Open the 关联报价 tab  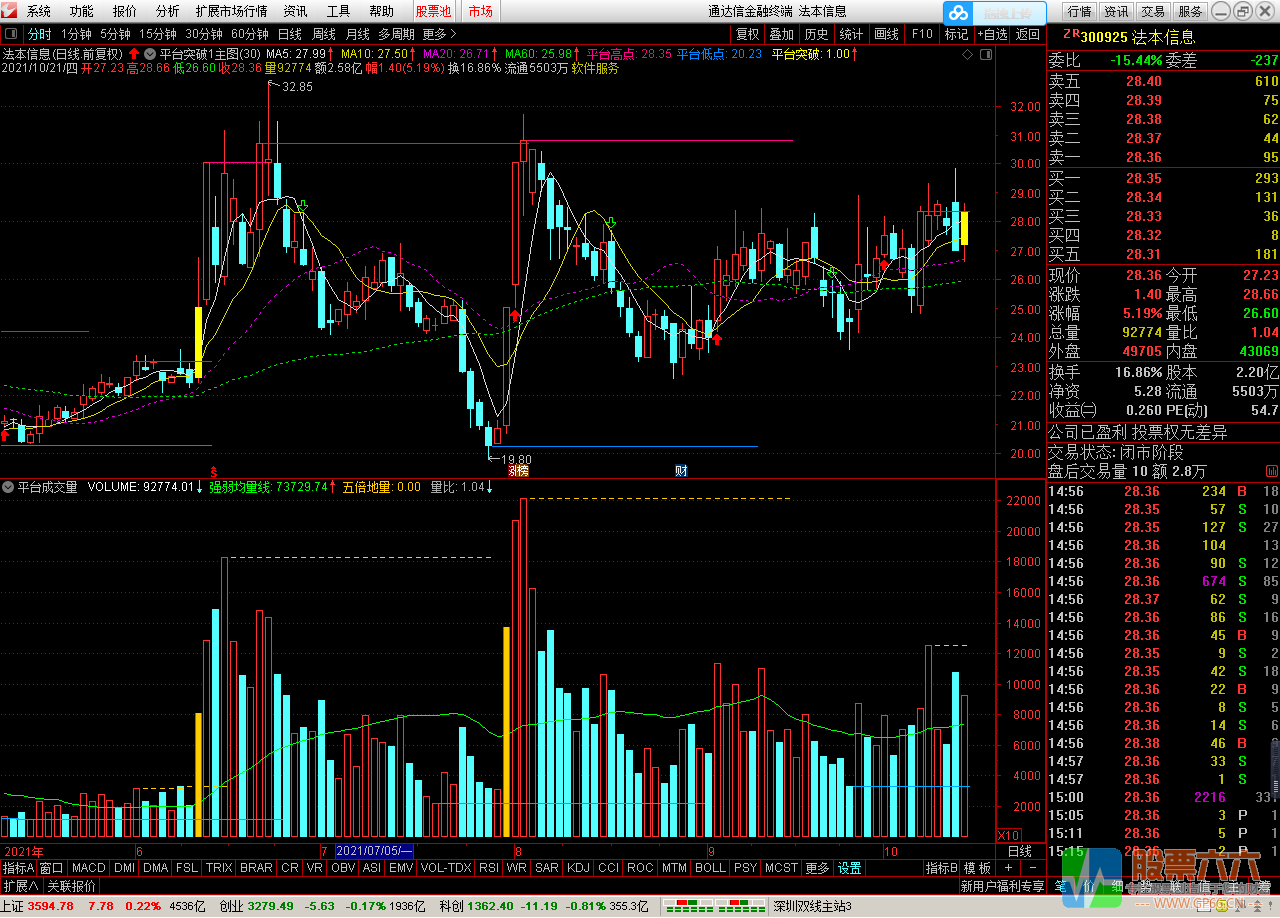pos(72,886)
